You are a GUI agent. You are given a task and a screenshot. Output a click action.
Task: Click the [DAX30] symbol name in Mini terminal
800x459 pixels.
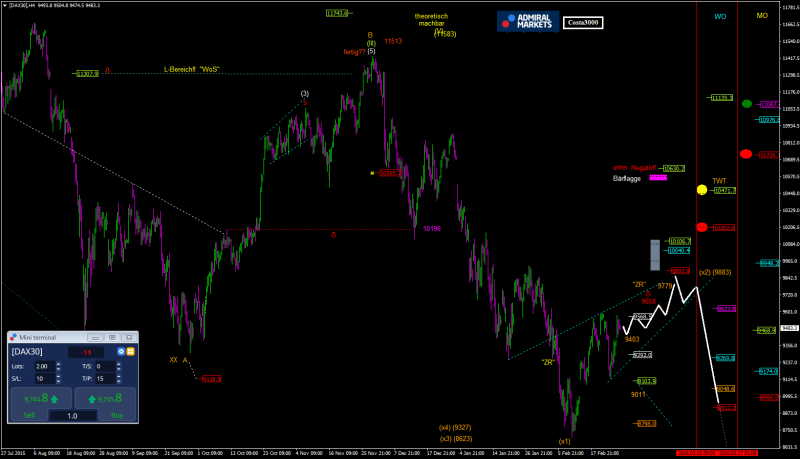26,352
